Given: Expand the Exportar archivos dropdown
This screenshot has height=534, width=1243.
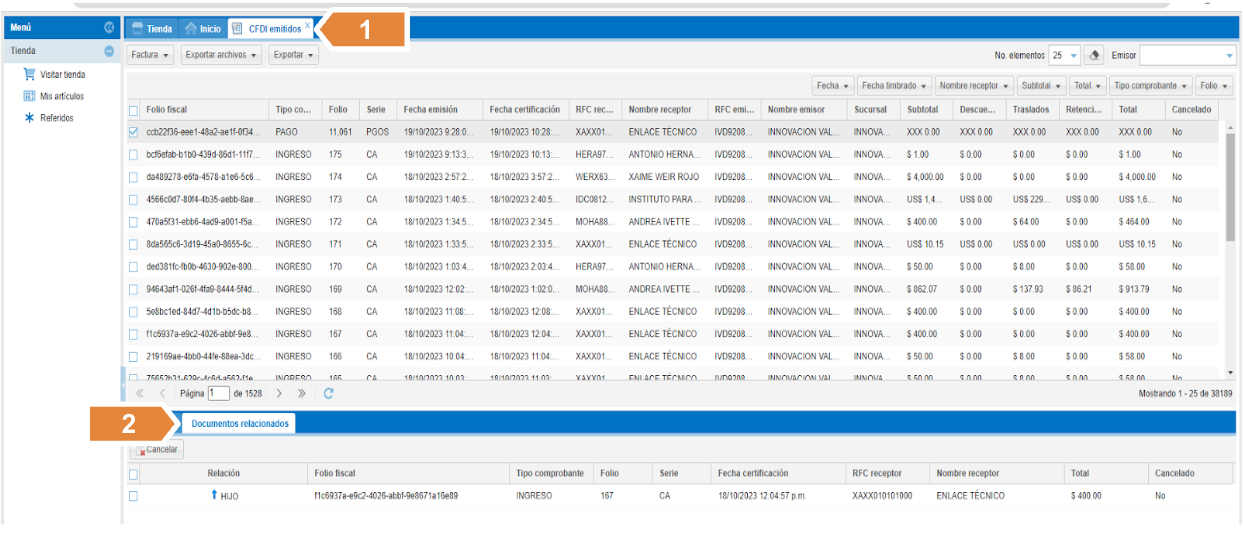Looking at the screenshot, I should coord(221,55).
